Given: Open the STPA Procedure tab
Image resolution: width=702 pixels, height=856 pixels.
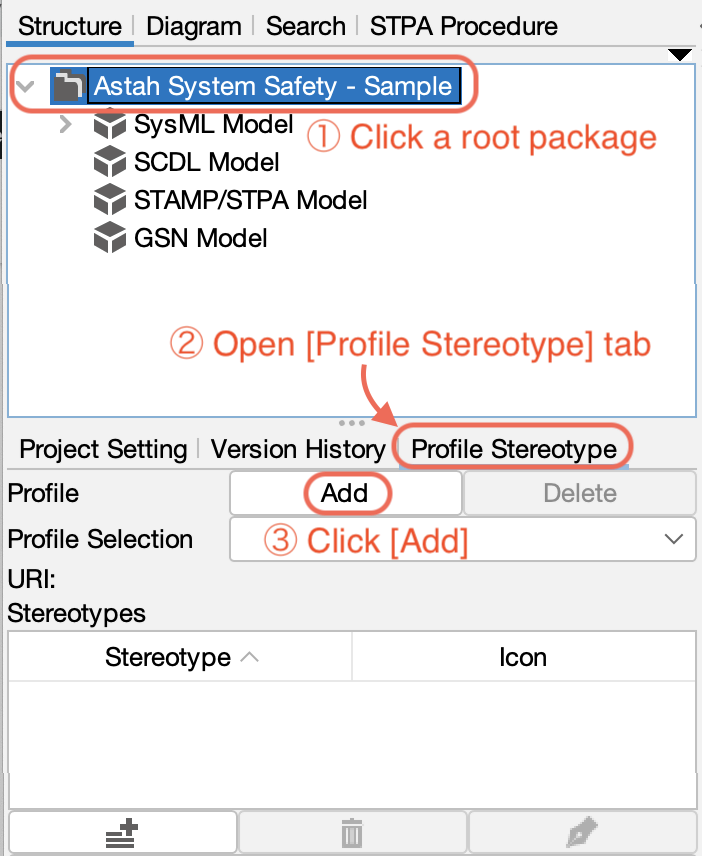Looking at the screenshot, I should 463,26.
